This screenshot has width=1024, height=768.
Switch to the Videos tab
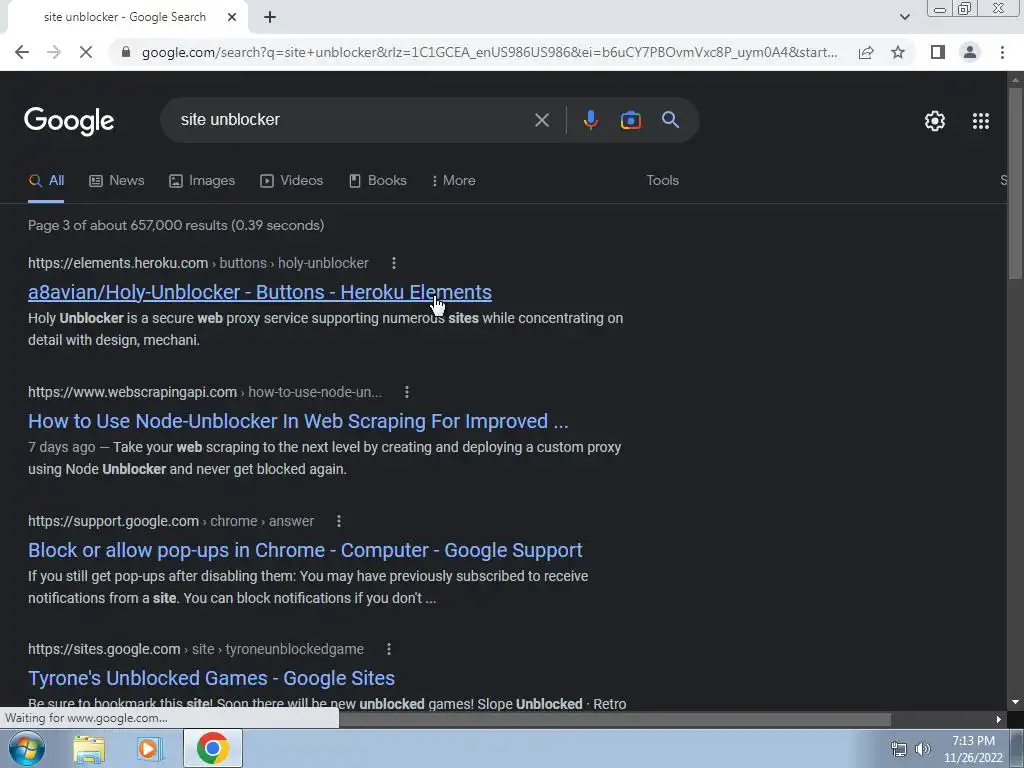tap(291, 181)
